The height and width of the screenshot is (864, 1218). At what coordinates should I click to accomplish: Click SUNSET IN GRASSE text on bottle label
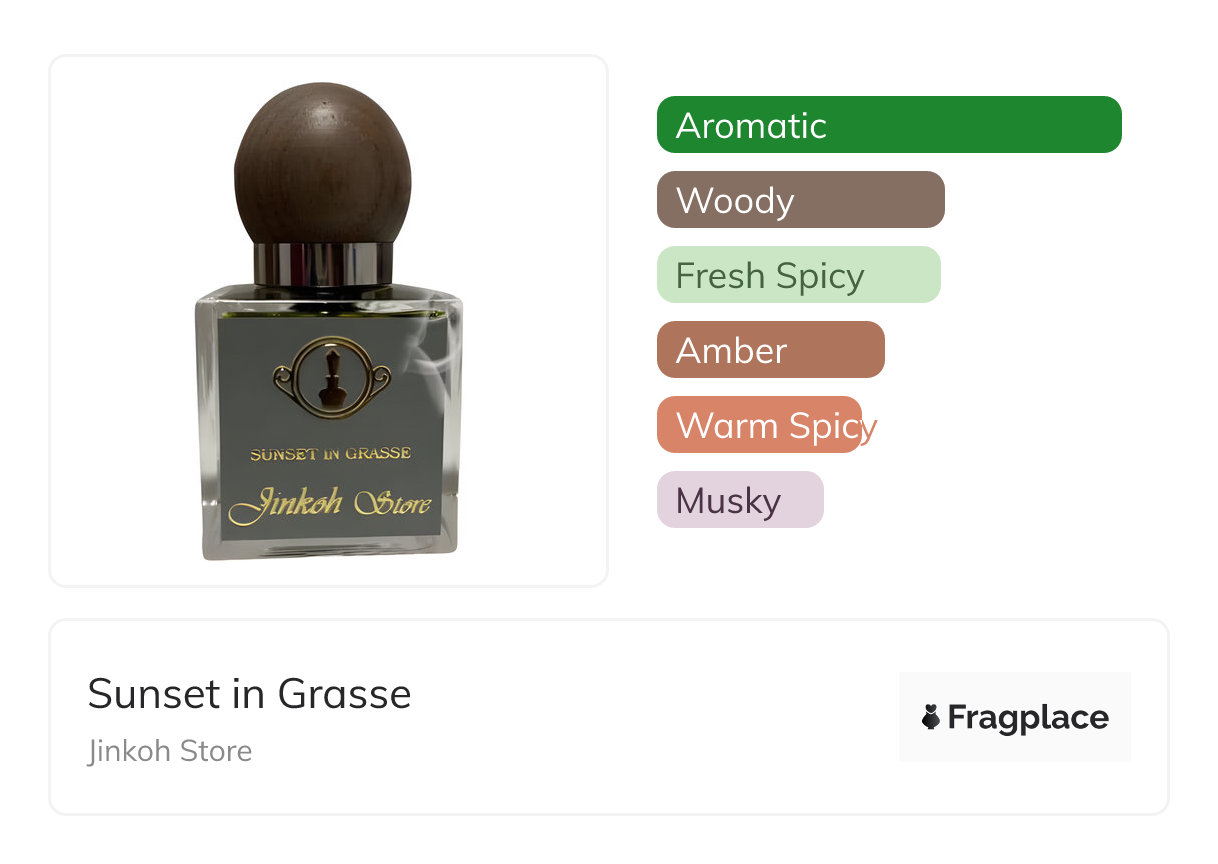(330, 454)
